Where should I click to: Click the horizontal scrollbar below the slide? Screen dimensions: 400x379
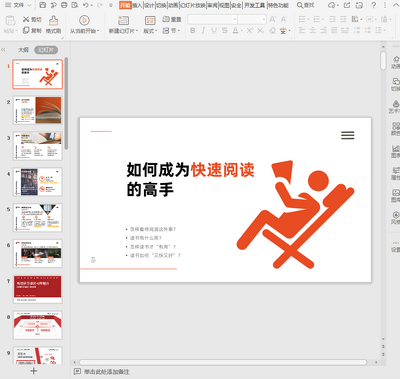click(x=223, y=362)
